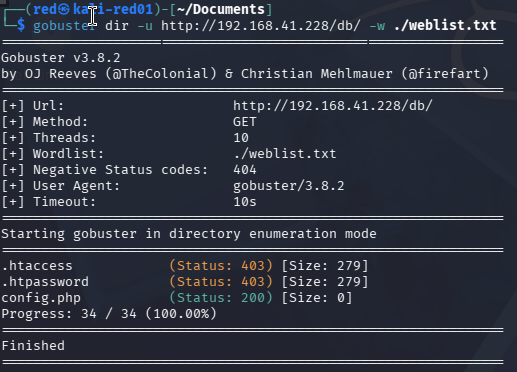This screenshot has height=372, width=517.
Task: Click the ./weblist.txt argument in command
Action: tap(445, 25)
